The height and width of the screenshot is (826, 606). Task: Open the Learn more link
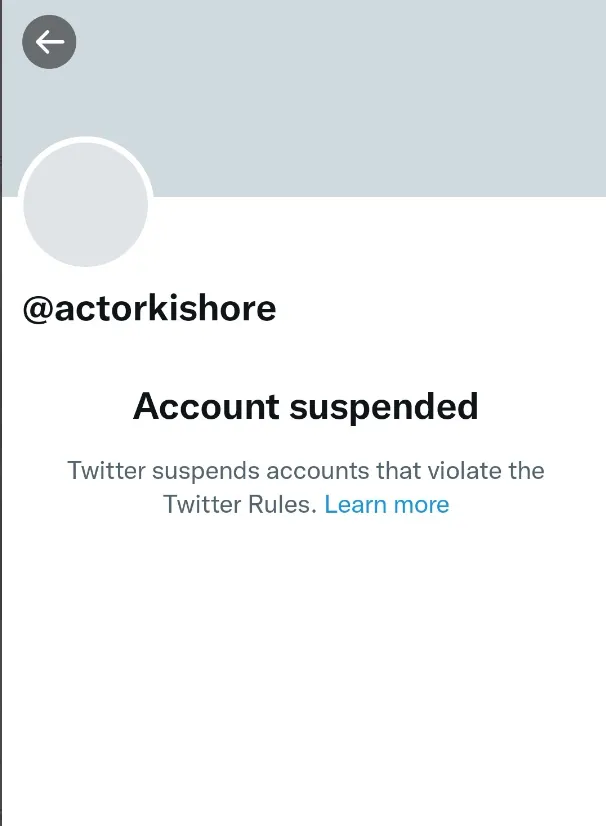tap(387, 505)
